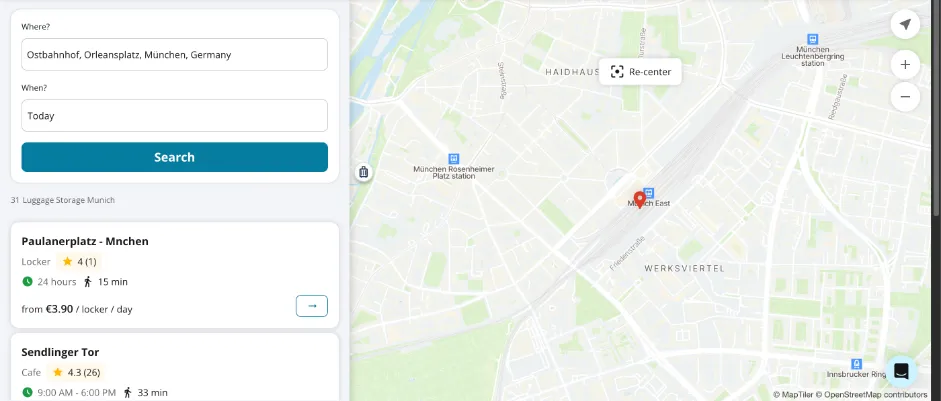Image resolution: width=941 pixels, height=401 pixels.
Task: Click München Rosenheimer Platz station icon
Action: pyautogui.click(x=454, y=159)
